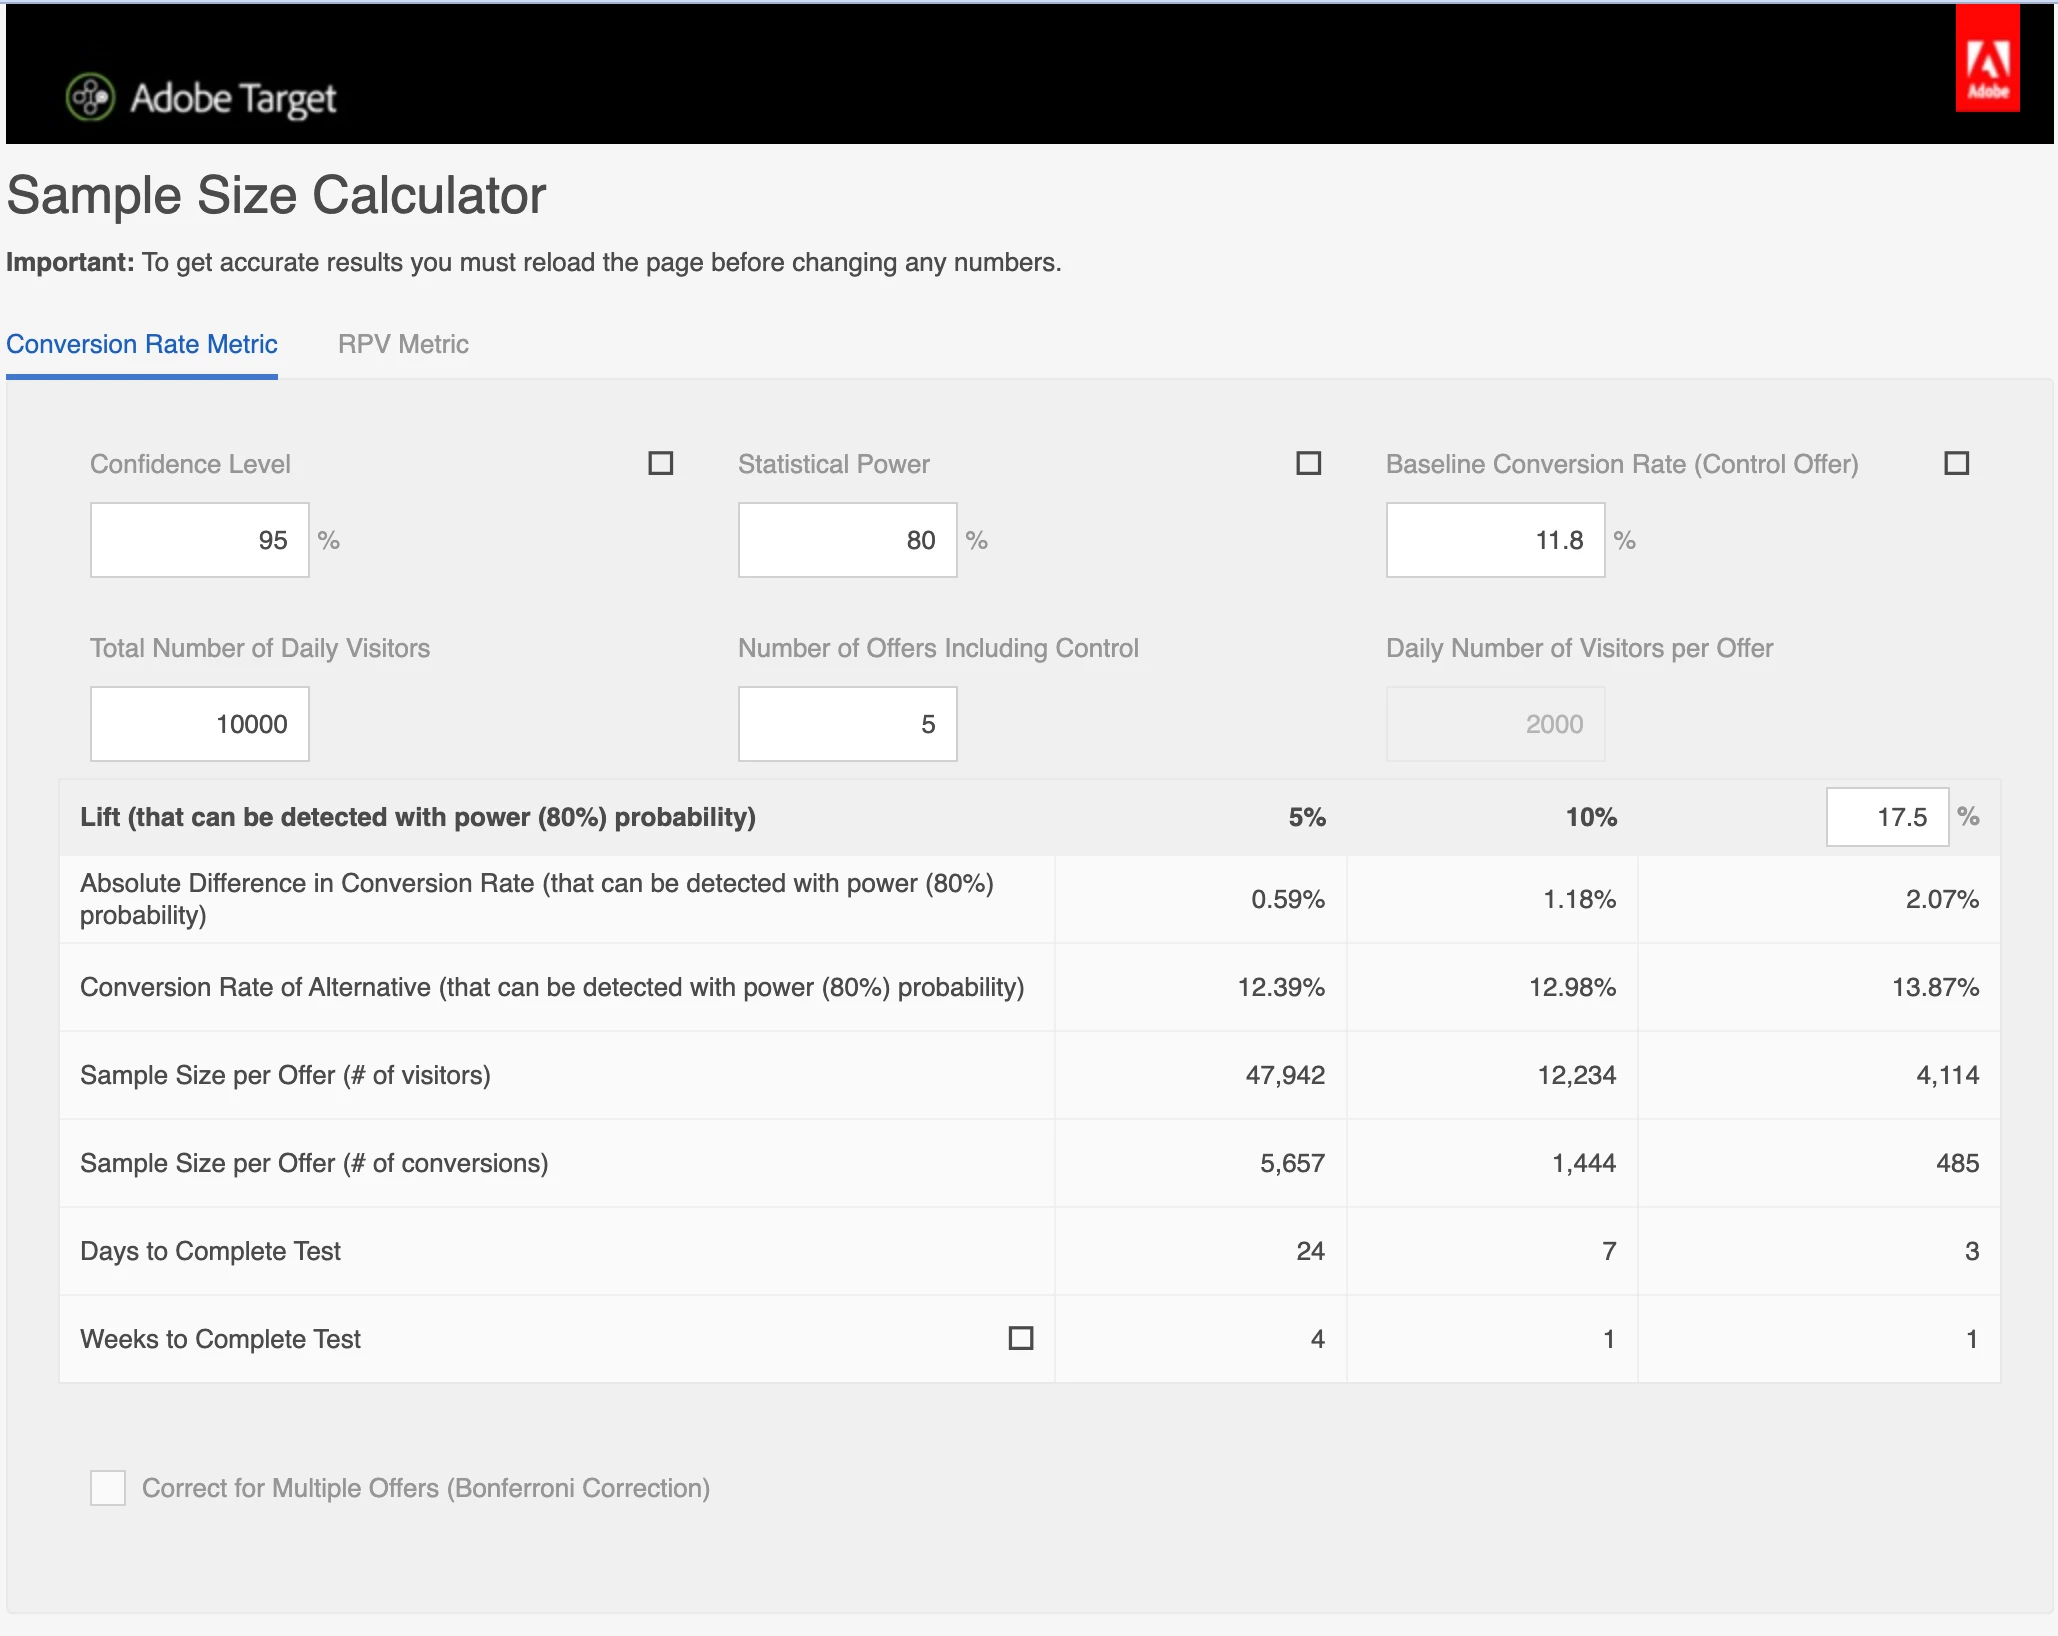Click Number of Offers Including Control field

[847, 724]
